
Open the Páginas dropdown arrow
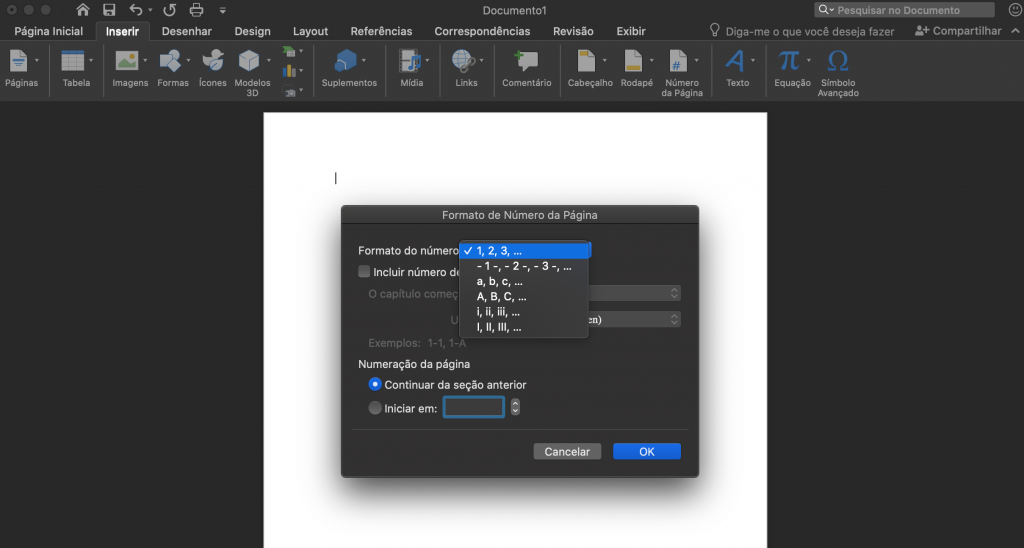tap(37, 61)
